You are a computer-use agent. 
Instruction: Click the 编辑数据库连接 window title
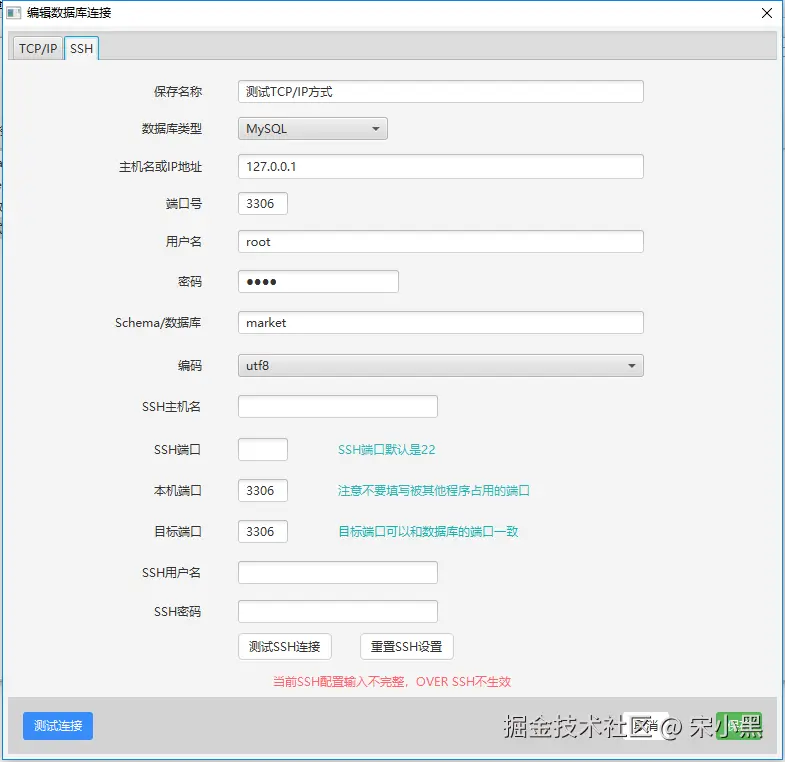click(x=69, y=13)
